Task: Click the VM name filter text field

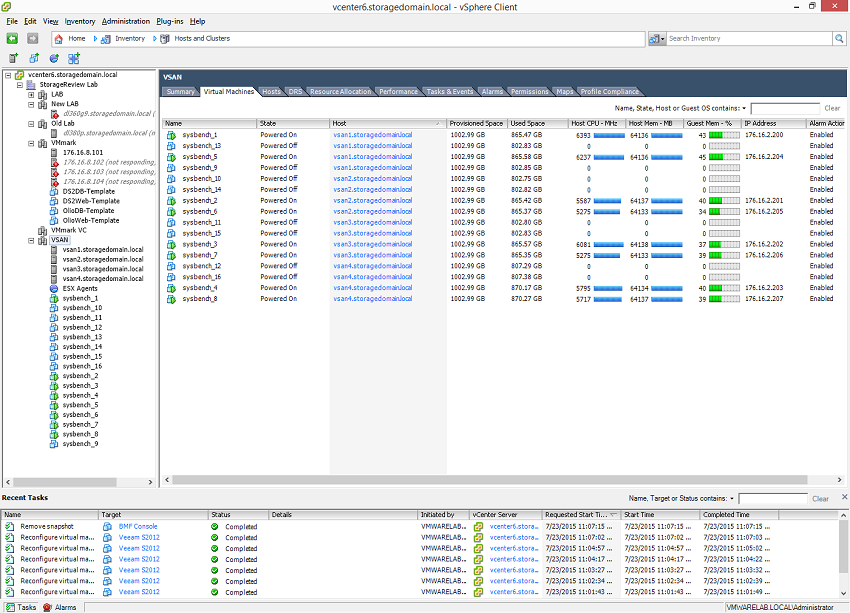Action: (785, 108)
